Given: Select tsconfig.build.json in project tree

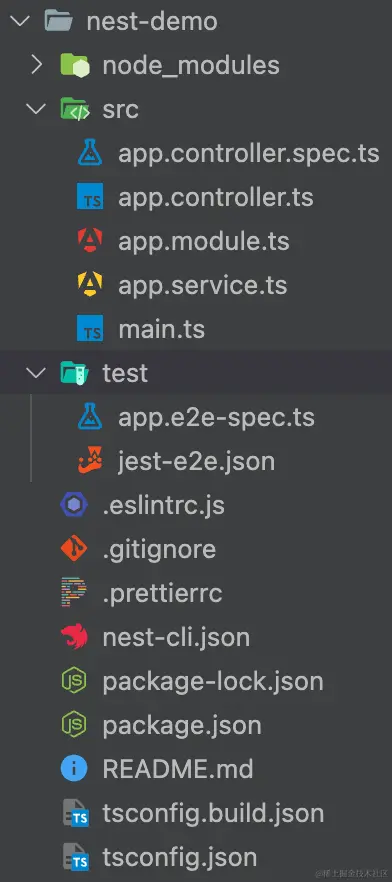Looking at the screenshot, I should pos(213,813).
